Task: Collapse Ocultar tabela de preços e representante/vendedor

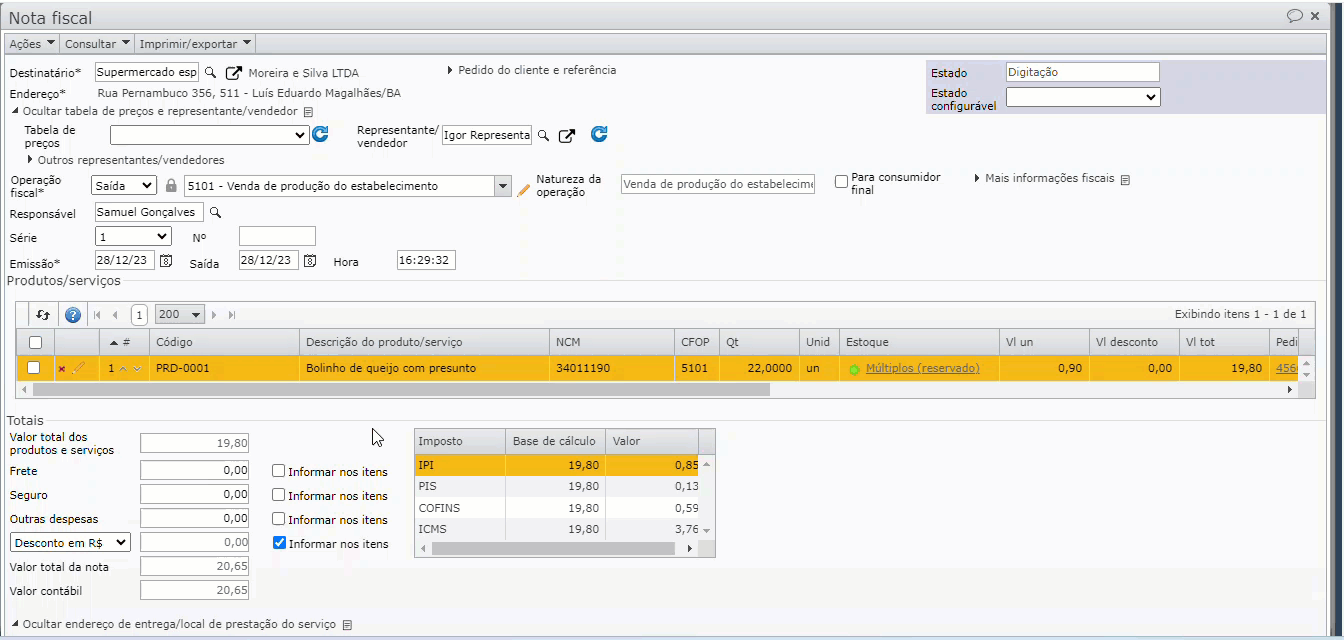Action: (156, 112)
